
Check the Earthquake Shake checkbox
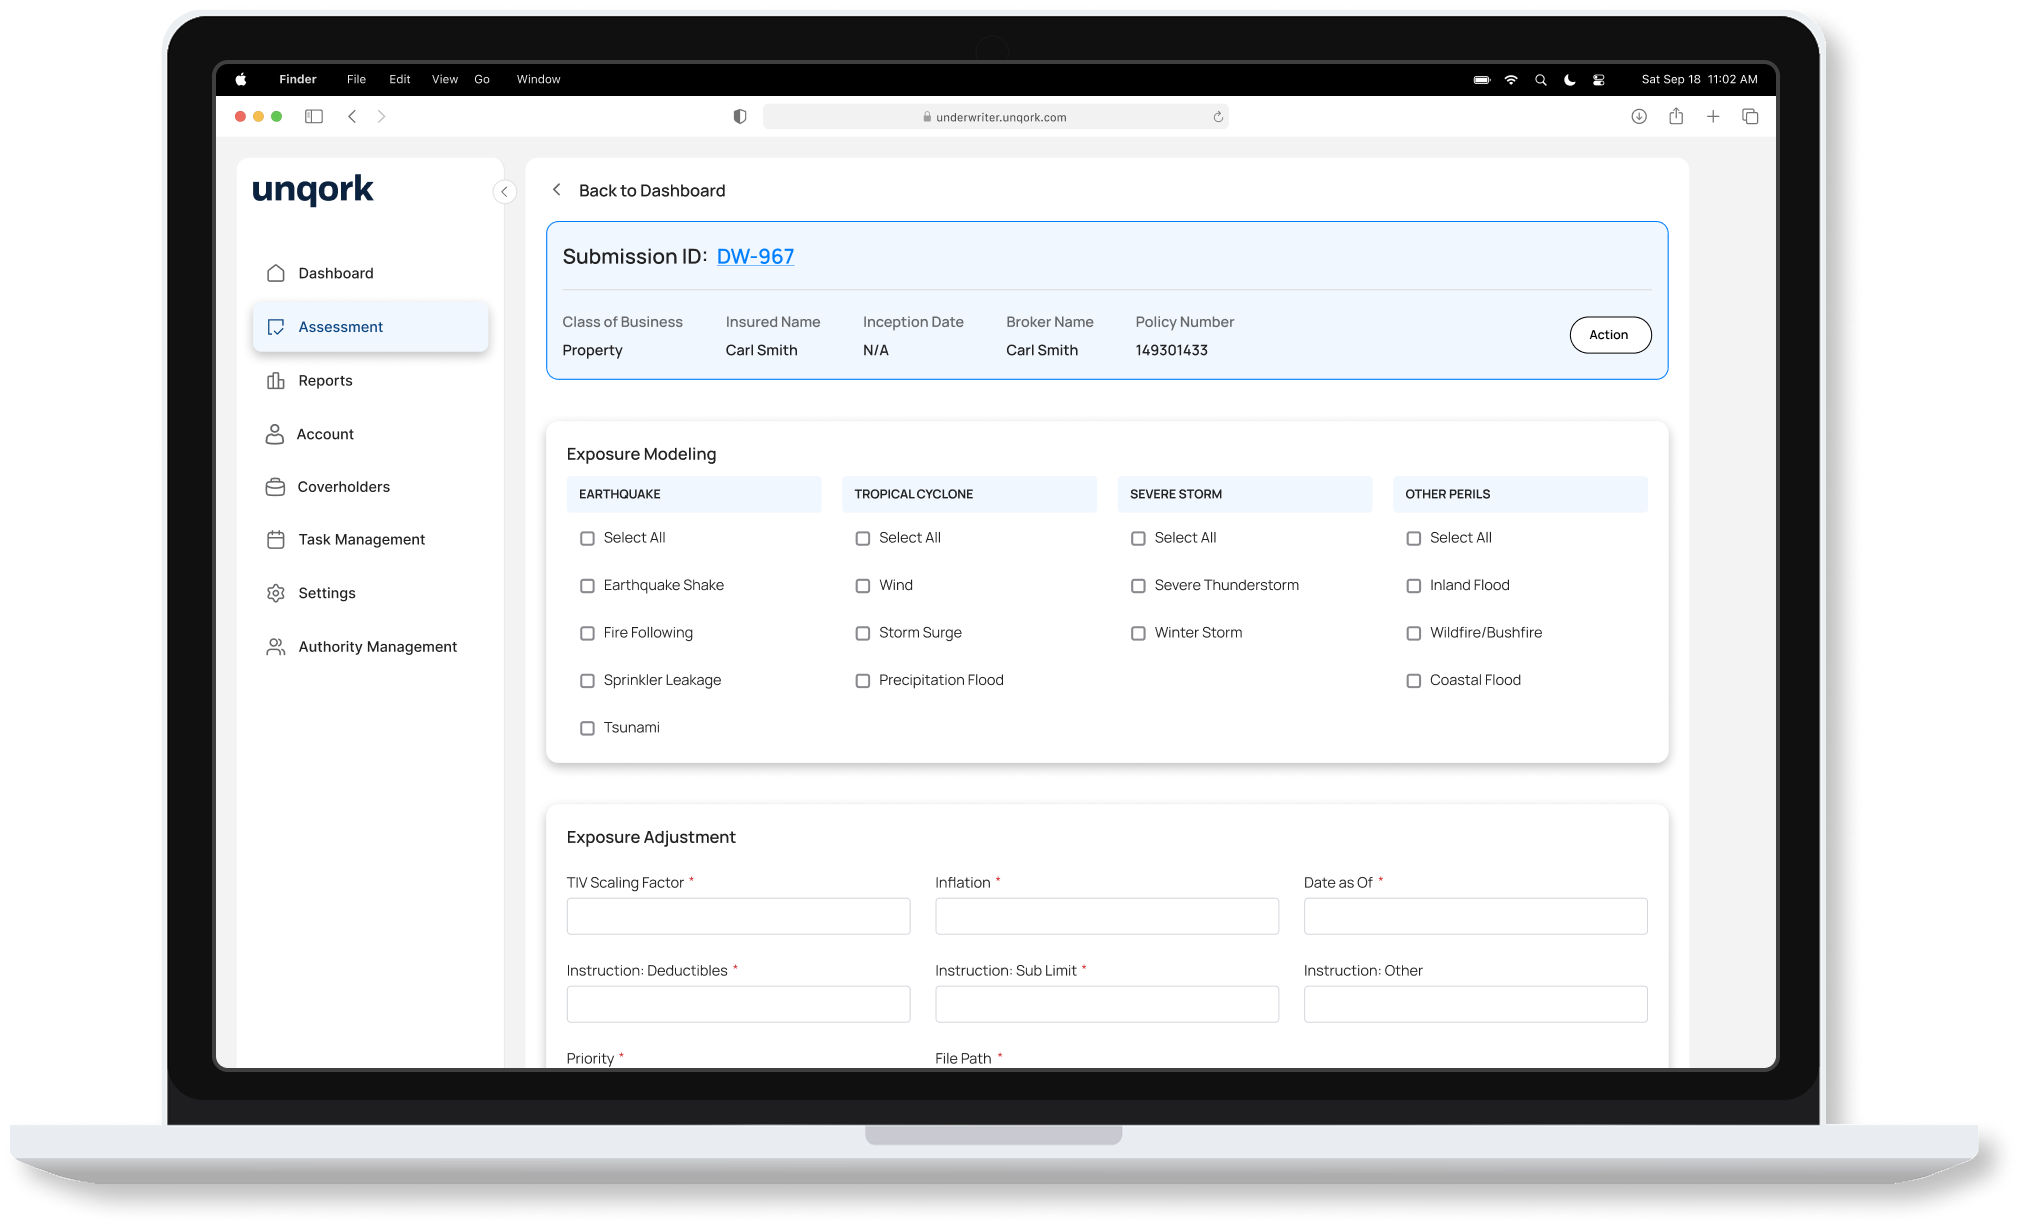587,586
